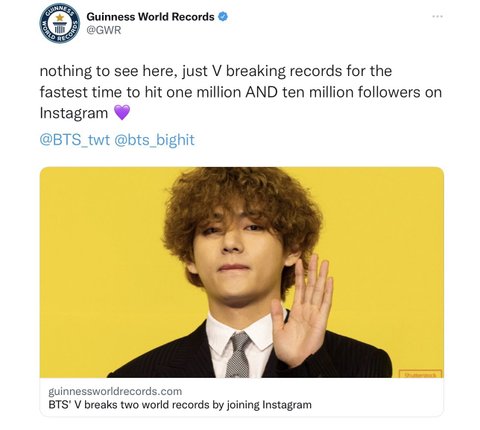
Task: Click the word Instagram in the tweet
Action: 74,113
